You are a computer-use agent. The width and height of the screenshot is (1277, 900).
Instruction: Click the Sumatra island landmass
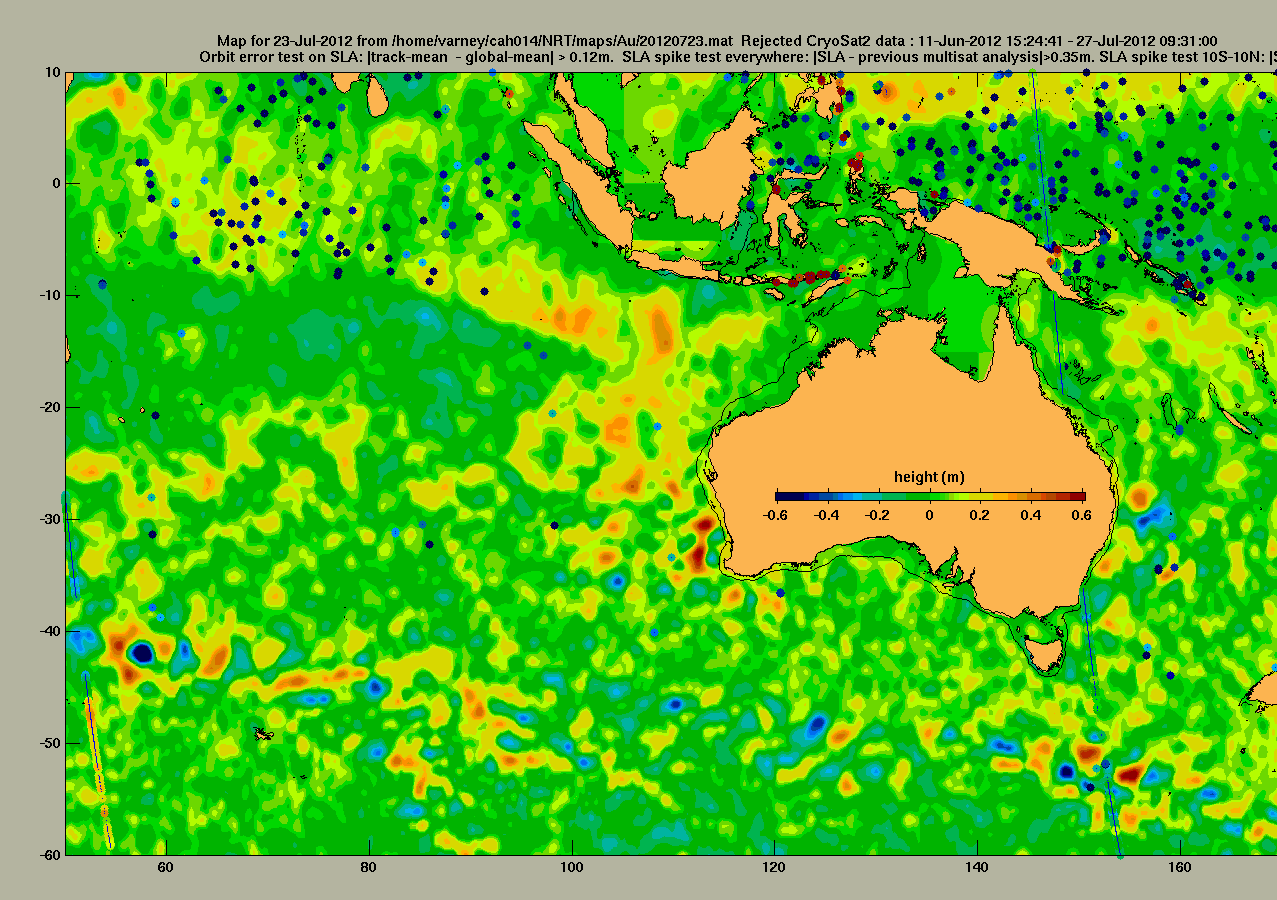585,190
